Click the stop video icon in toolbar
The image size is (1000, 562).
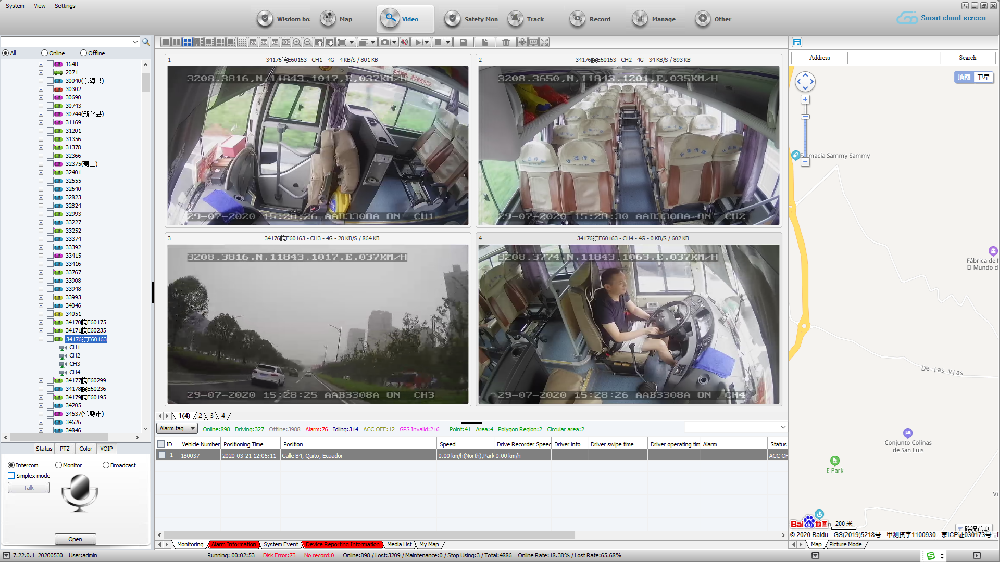(x=438, y=42)
